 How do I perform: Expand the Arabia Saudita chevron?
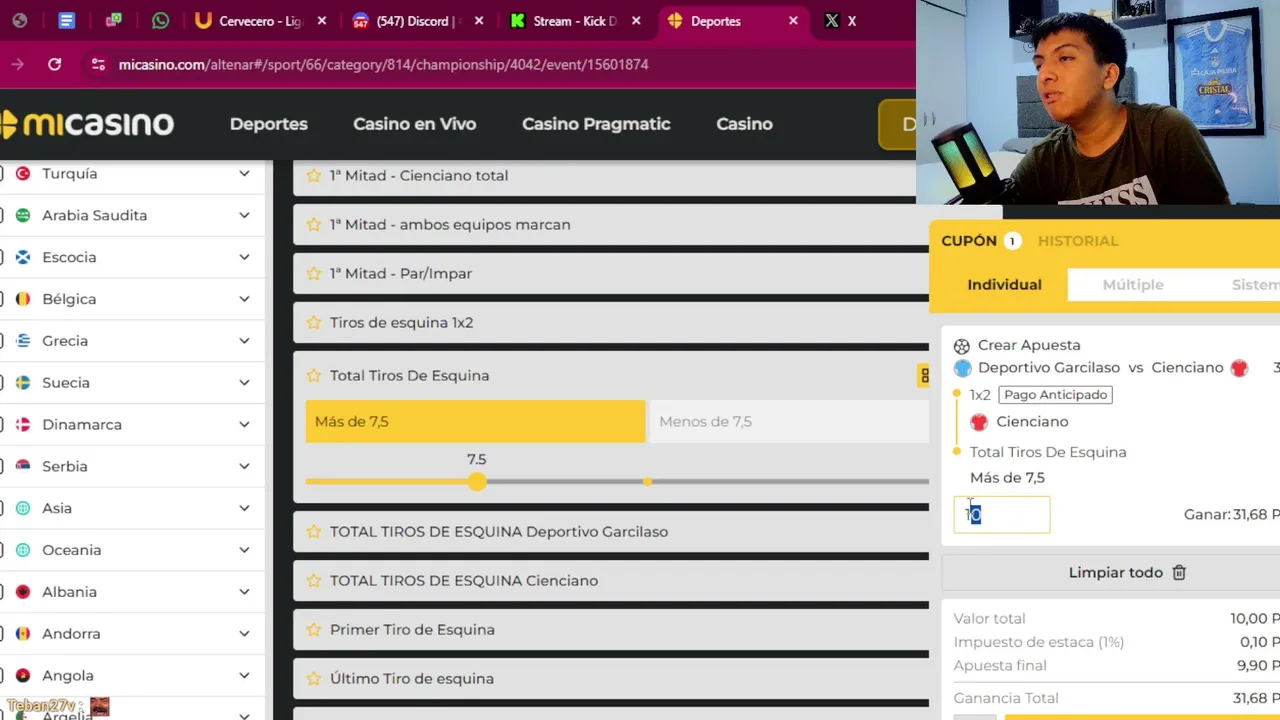244,216
